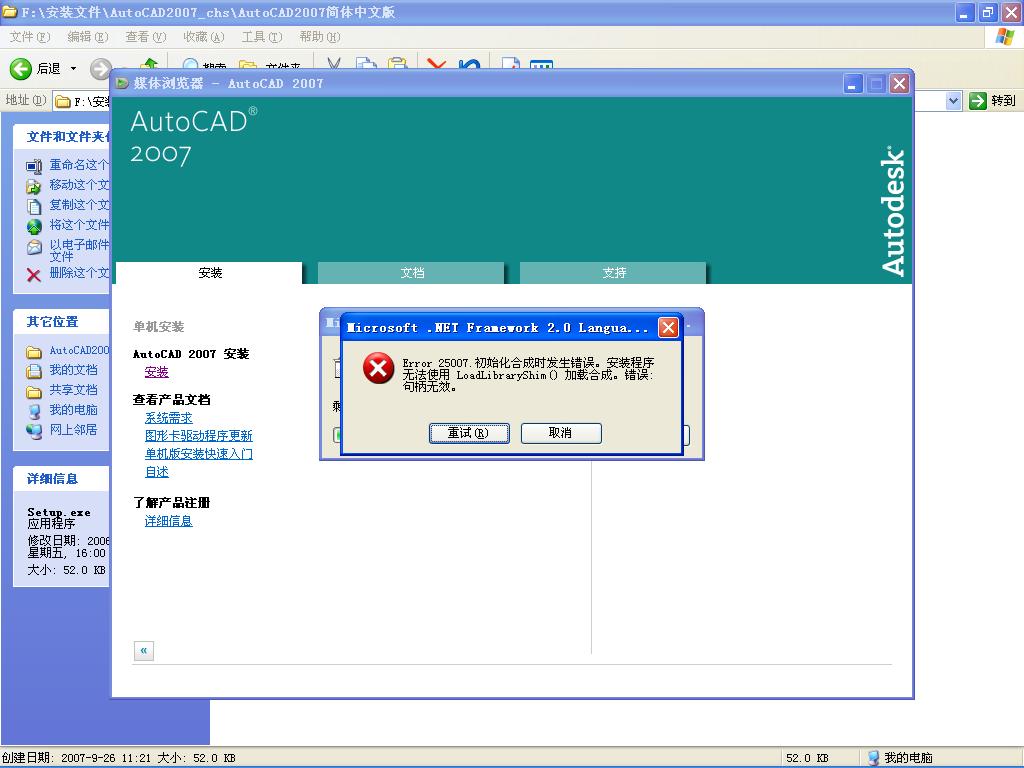The width and height of the screenshot is (1024, 768).
Task: Click the e-mail this file icon
Action: point(34,248)
